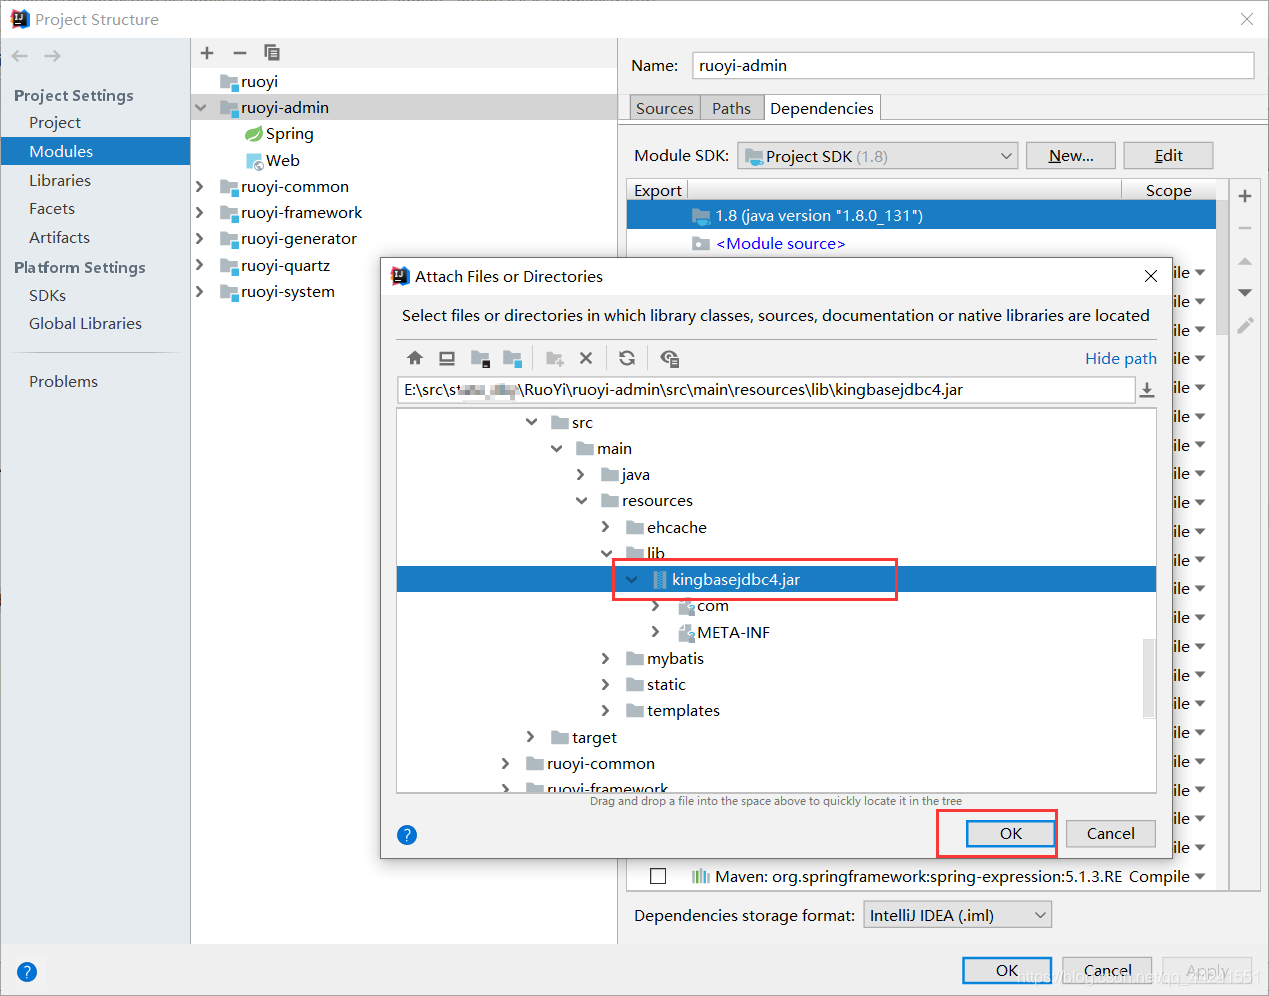Click the kingbasejdbc4.jar archive icon
This screenshot has width=1269, height=996.
pos(659,580)
